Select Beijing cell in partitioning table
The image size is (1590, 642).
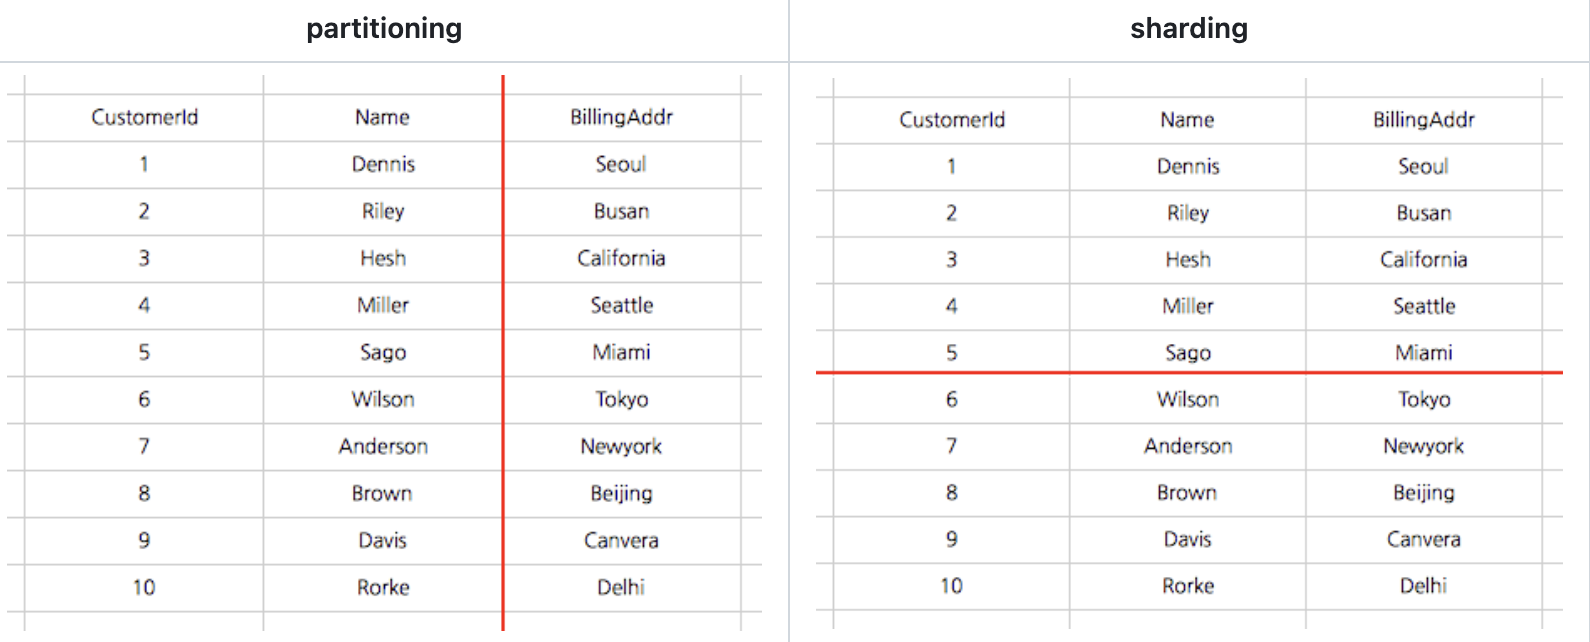(x=621, y=493)
